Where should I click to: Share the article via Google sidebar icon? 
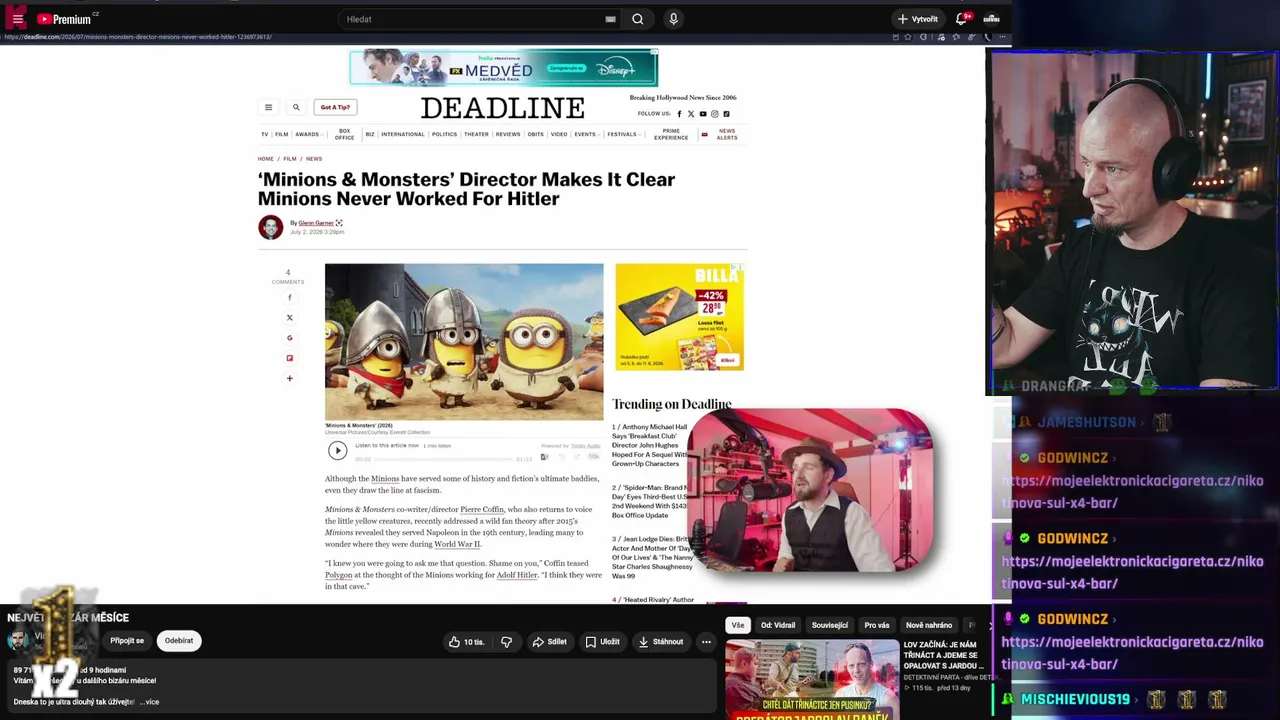click(290, 338)
